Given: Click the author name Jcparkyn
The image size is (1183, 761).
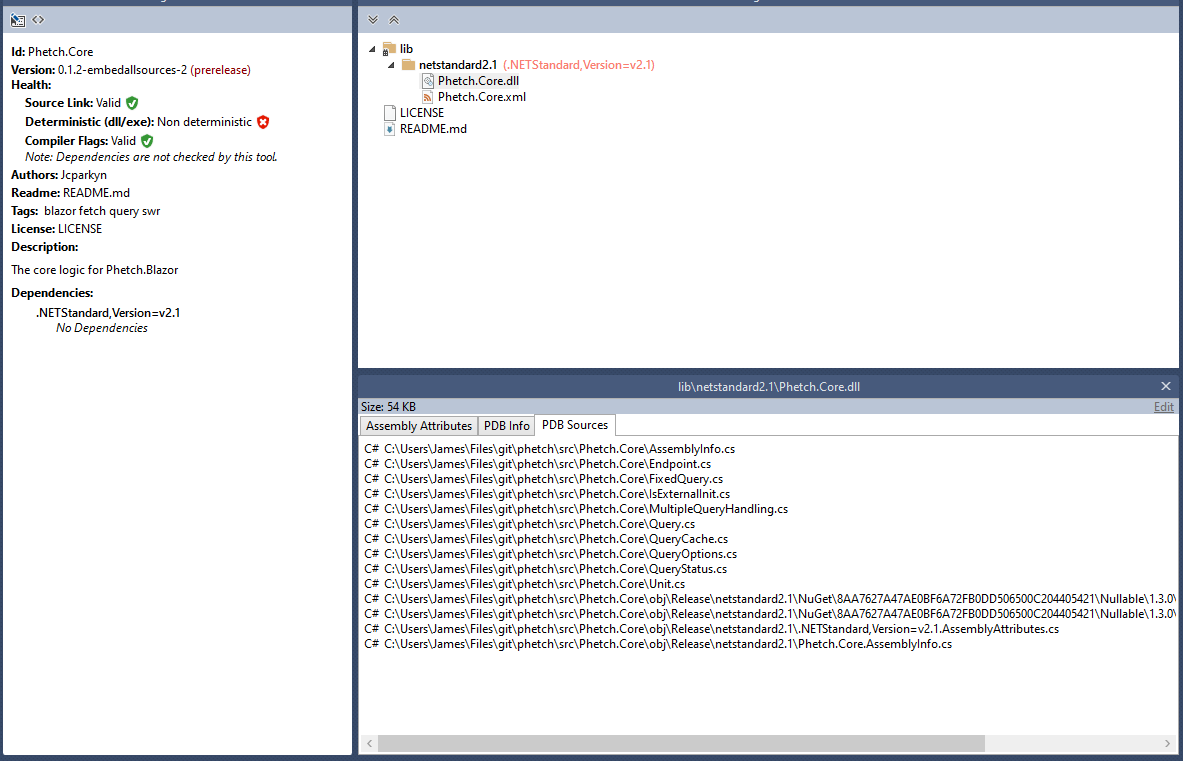Looking at the screenshot, I should tap(84, 175).
